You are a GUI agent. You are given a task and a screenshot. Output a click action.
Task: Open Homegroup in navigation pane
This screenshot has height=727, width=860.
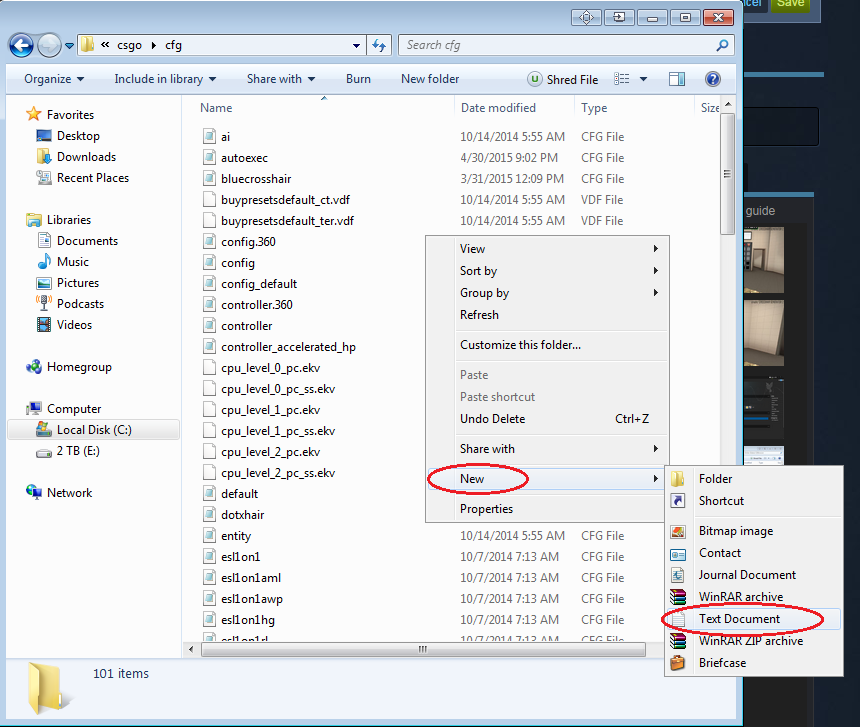click(69, 367)
